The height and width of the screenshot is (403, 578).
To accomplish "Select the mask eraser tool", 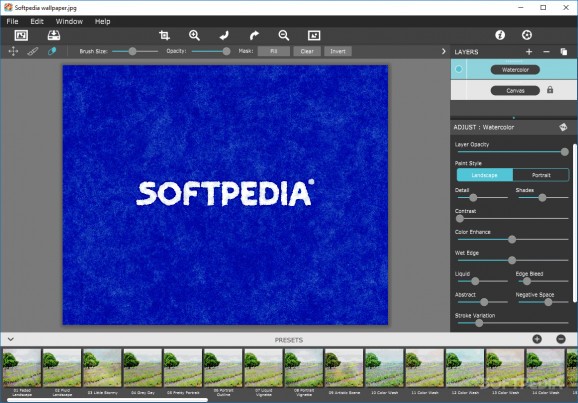I will [x=52, y=51].
